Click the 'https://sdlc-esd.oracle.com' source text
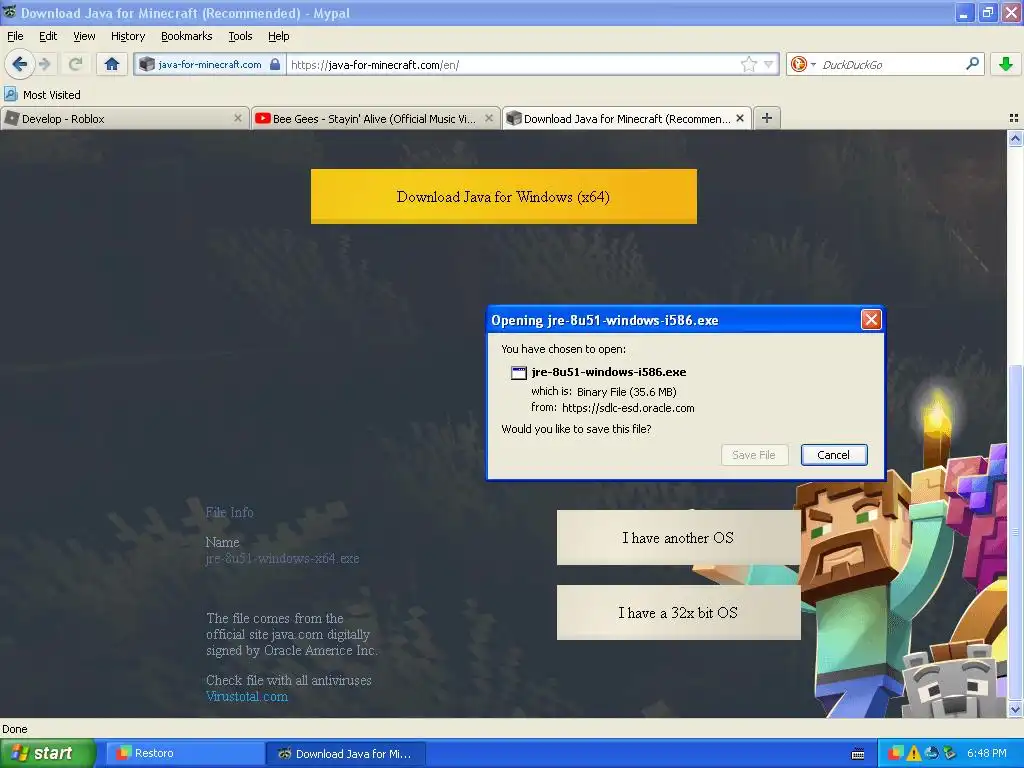 (x=628, y=408)
